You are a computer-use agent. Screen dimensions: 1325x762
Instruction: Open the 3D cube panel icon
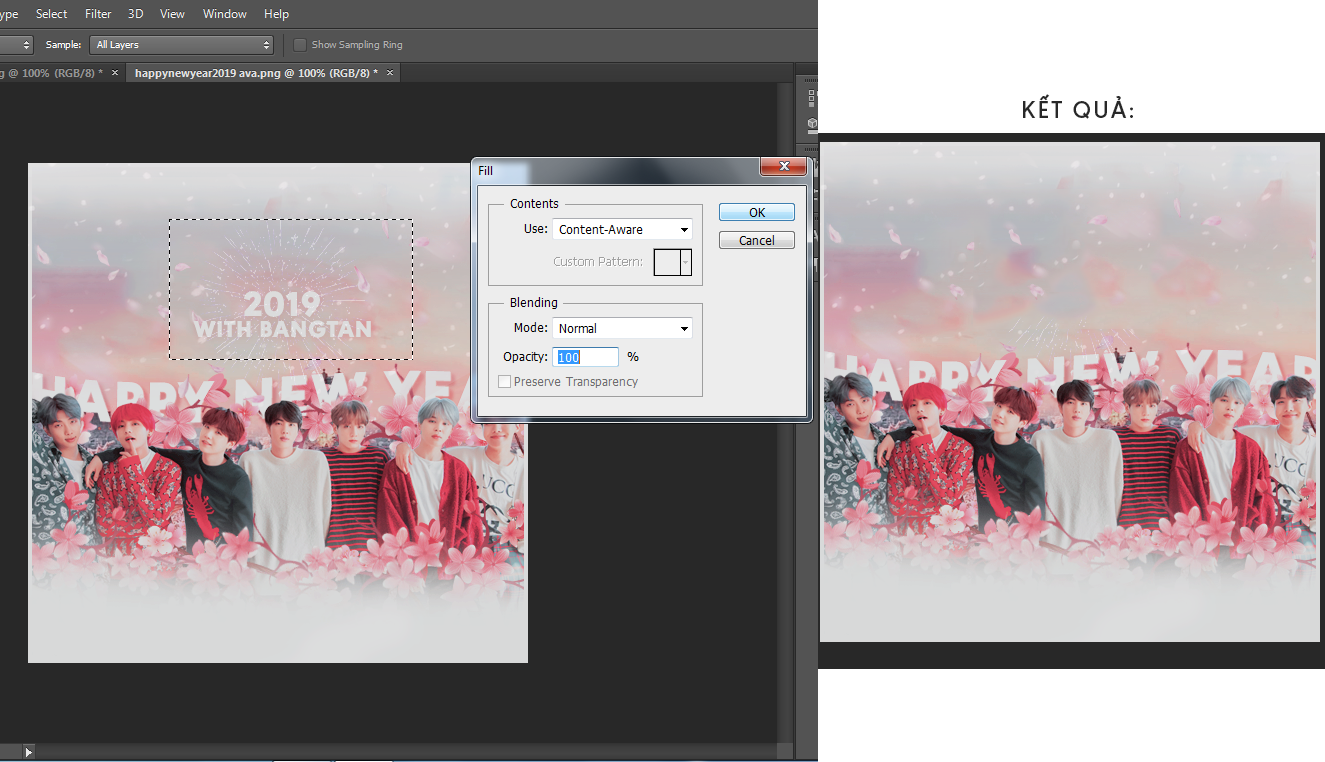(812, 123)
